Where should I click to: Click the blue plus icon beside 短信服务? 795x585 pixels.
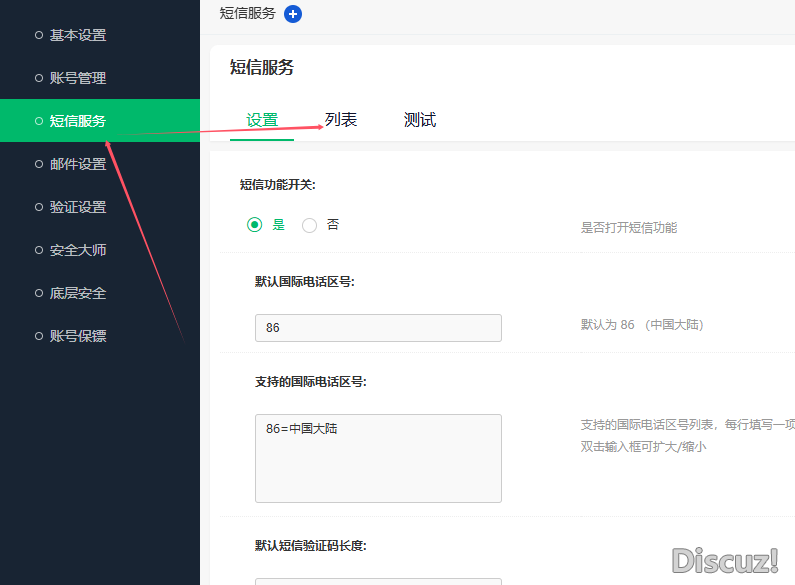293,14
